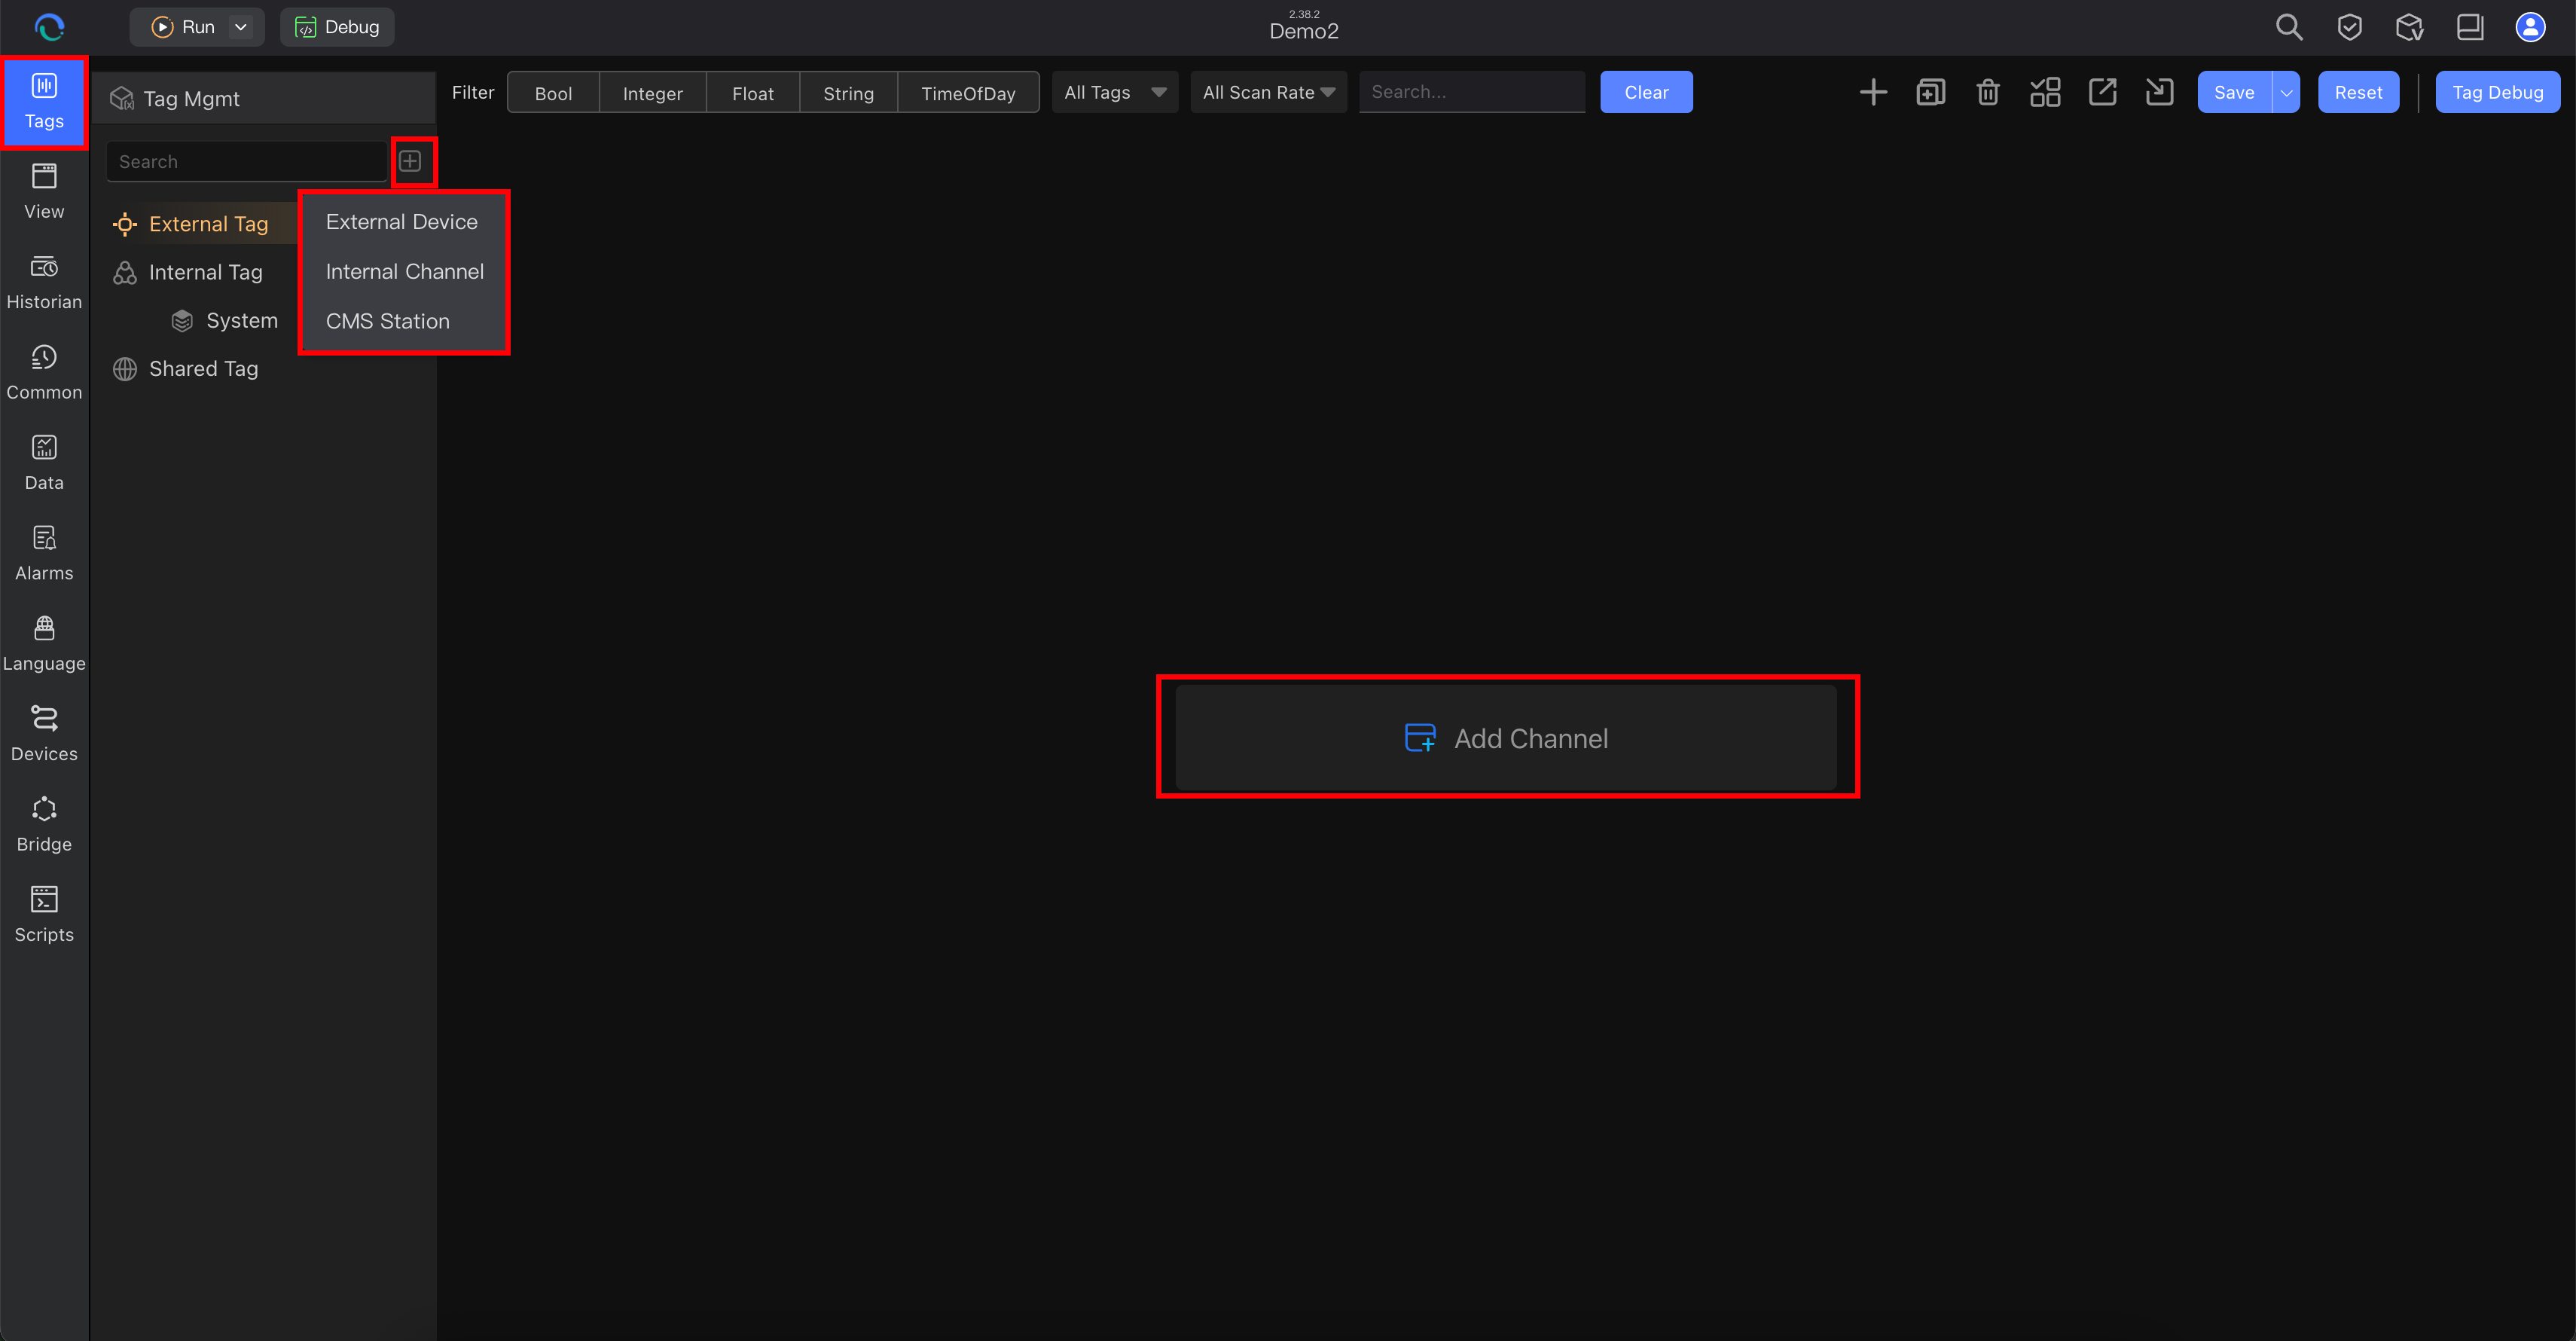Focus the filter Search... input field
The height and width of the screenshot is (1341, 2576).
coord(1472,92)
